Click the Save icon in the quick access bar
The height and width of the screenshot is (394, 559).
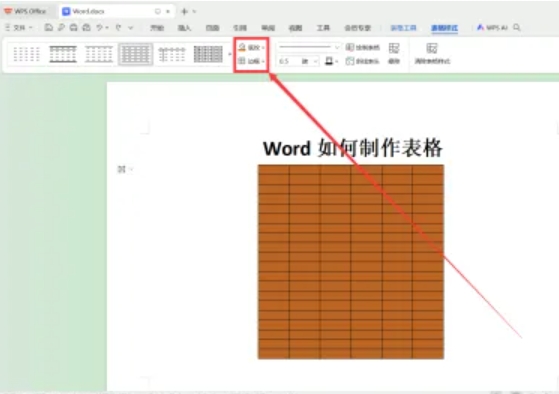[48, 27]
